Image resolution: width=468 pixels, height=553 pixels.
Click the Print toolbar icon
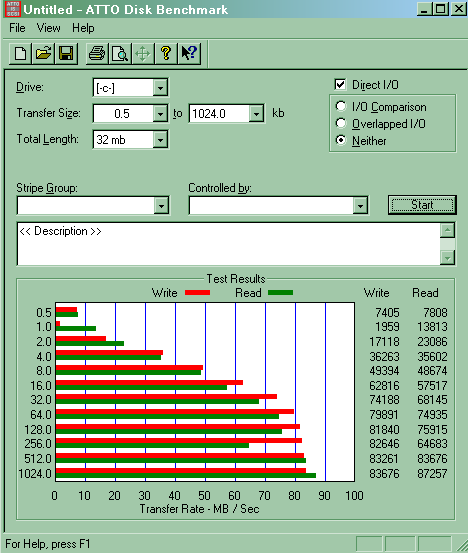(x=97, y=54)
